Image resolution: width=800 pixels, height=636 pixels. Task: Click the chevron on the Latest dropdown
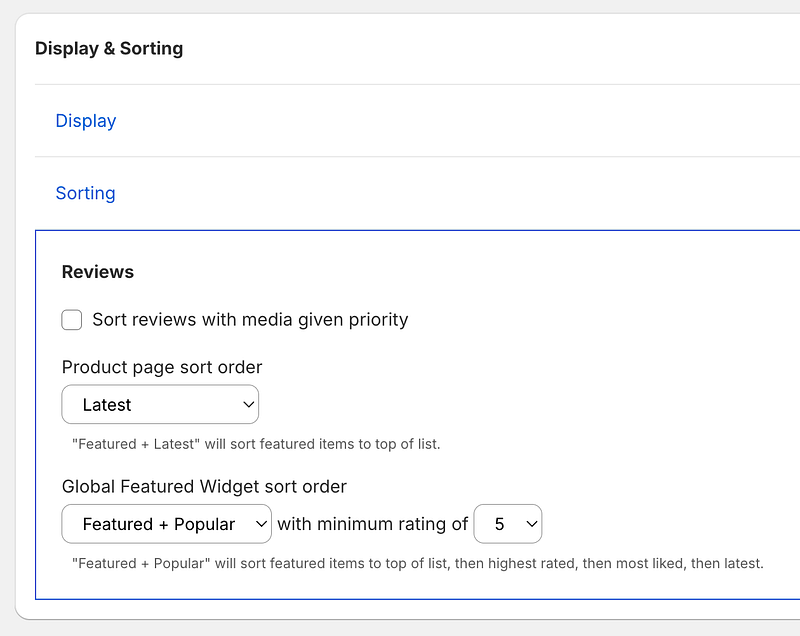coord(246,404)
